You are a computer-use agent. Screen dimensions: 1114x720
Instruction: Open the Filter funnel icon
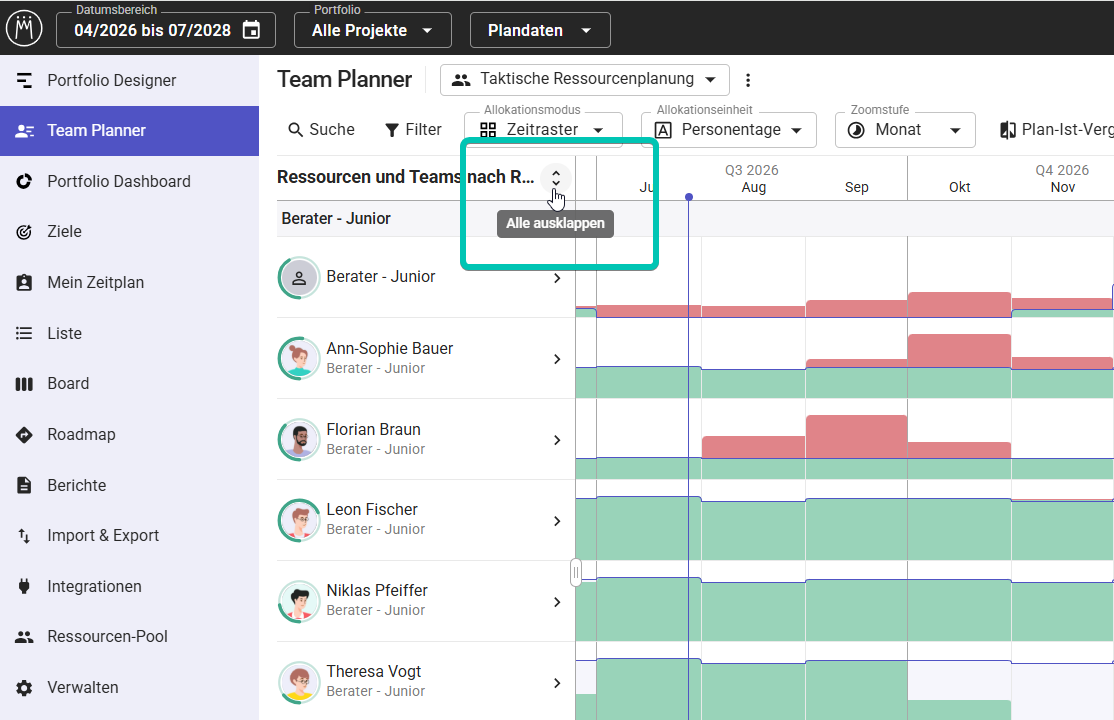tap(391, 130)
